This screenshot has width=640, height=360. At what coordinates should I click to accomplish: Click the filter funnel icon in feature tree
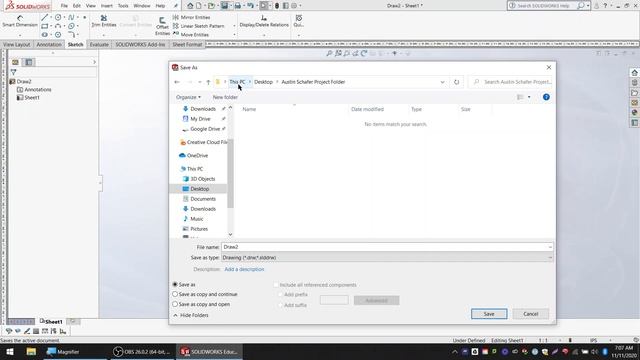pyautogui.click(x=13, y=72)
